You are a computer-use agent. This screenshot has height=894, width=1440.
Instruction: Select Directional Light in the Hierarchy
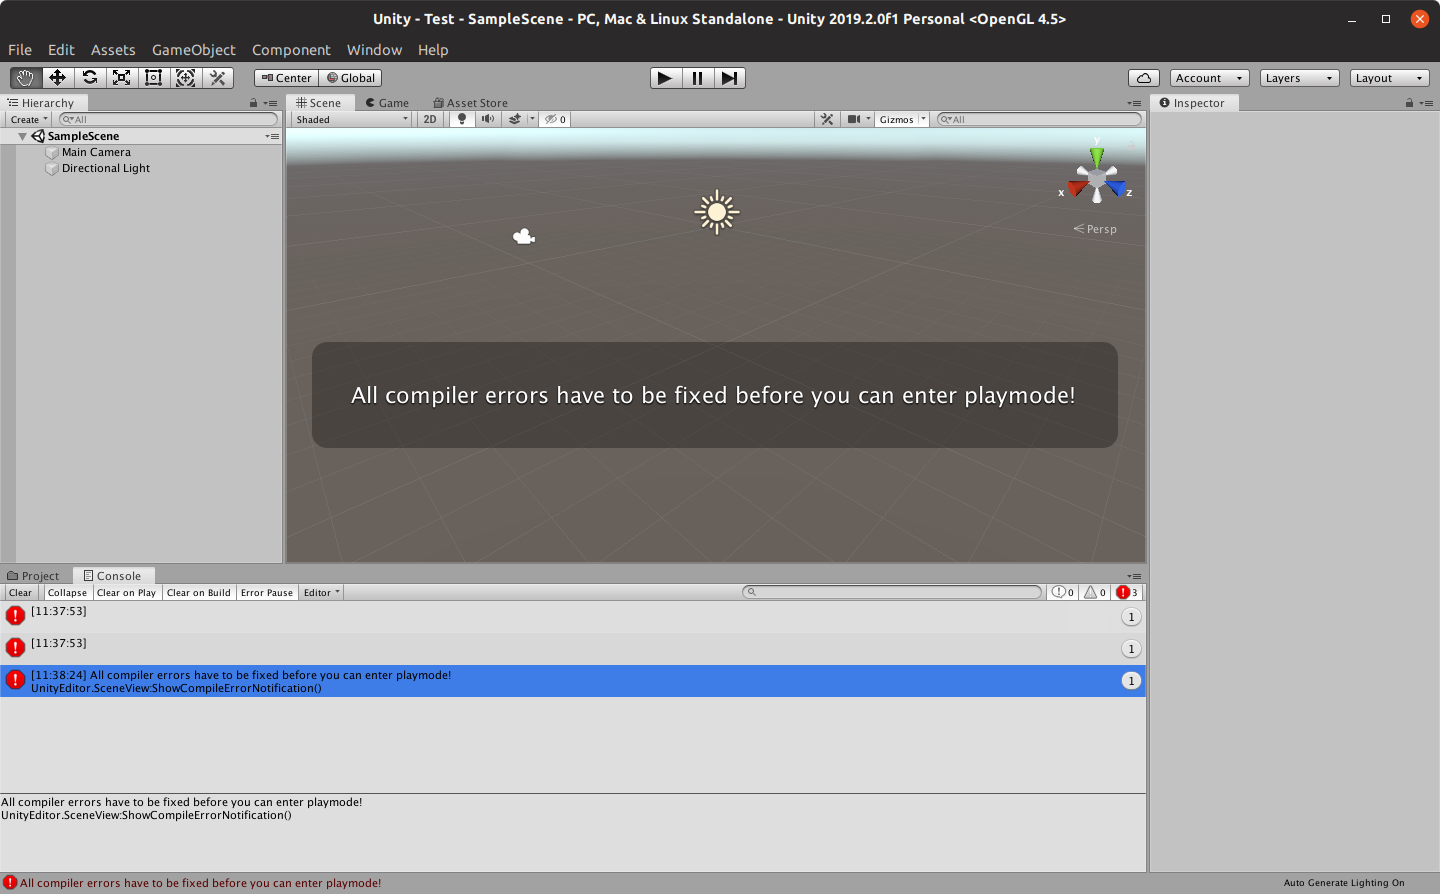106,169
